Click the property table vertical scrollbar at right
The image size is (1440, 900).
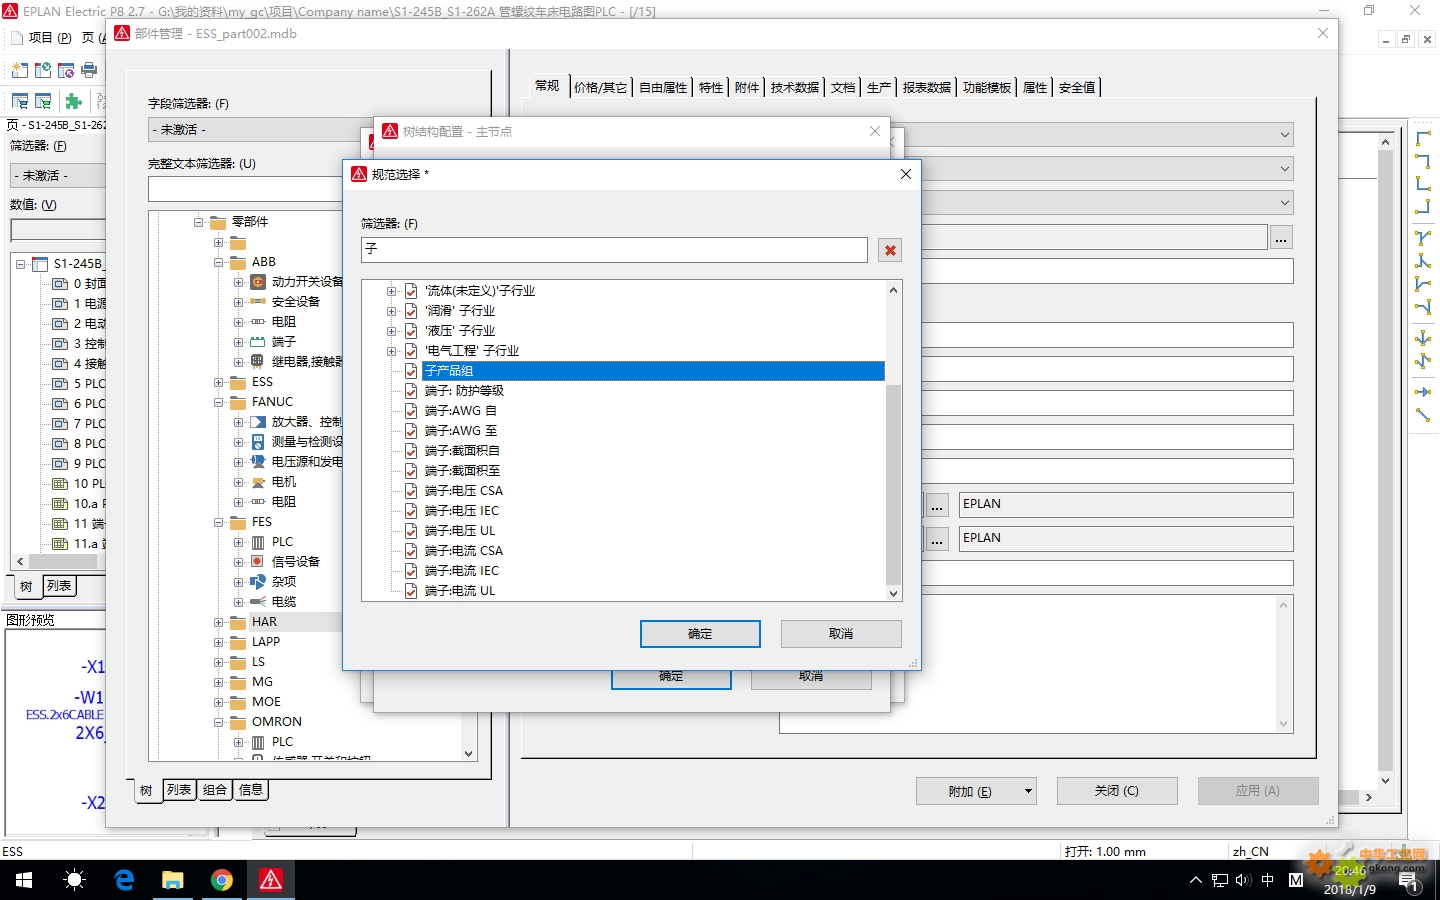coord(1385,460)
